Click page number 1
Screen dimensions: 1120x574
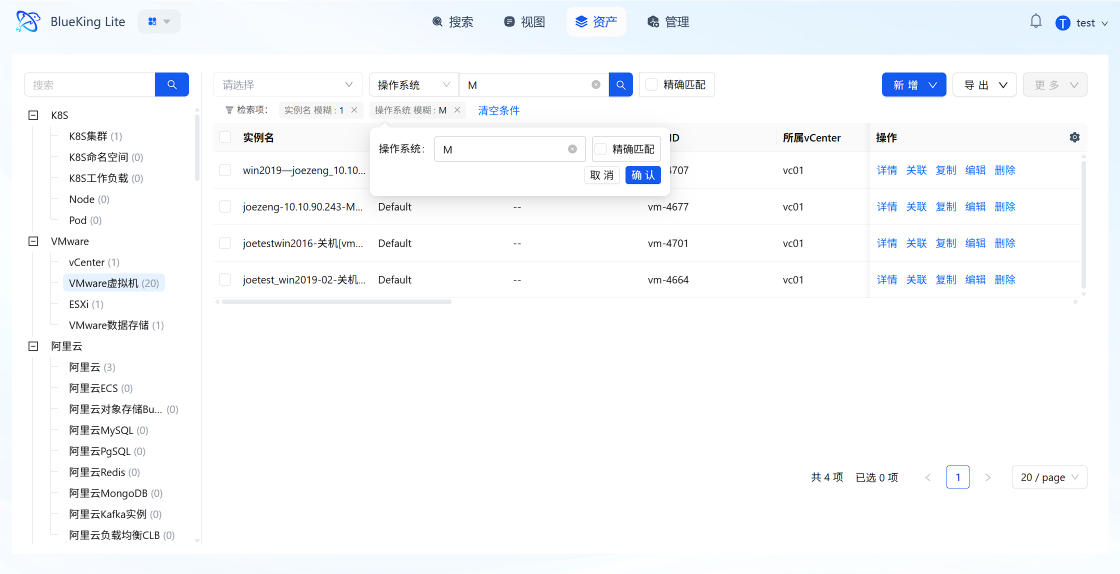click(x=958, y=478)
